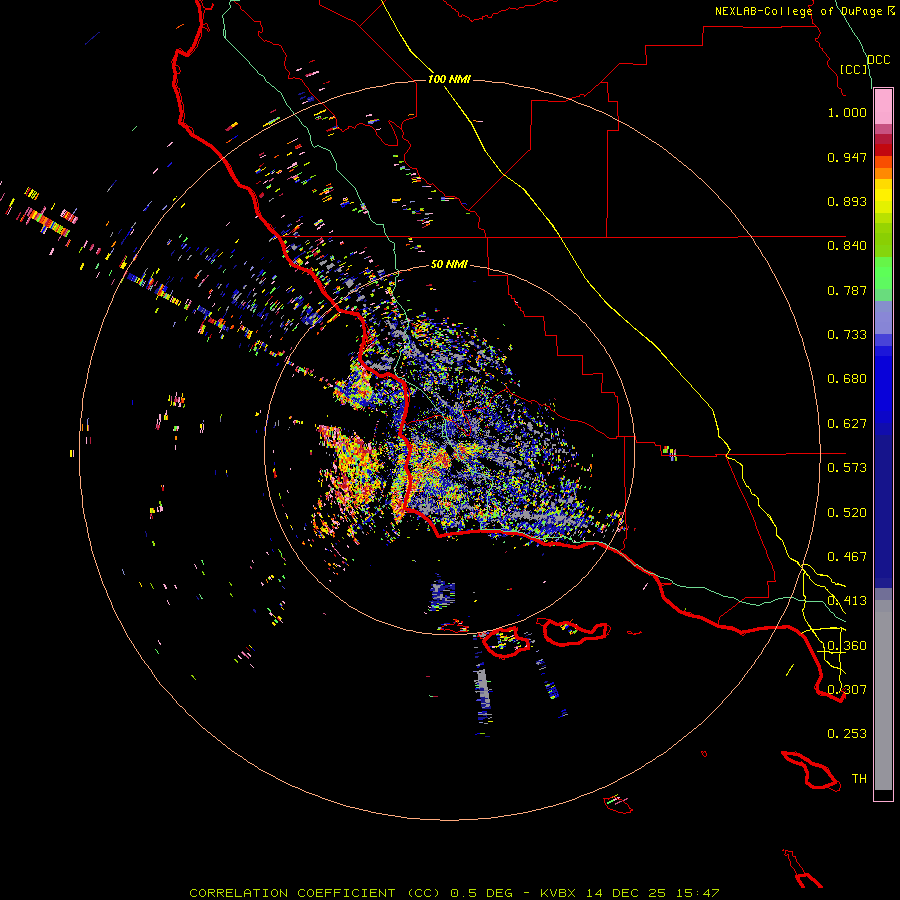Viewport: 900px width, 900px height.
Task: Click the CORRELATION COEFFICIENT (CC) title text
Action: [x=315, y=893]
